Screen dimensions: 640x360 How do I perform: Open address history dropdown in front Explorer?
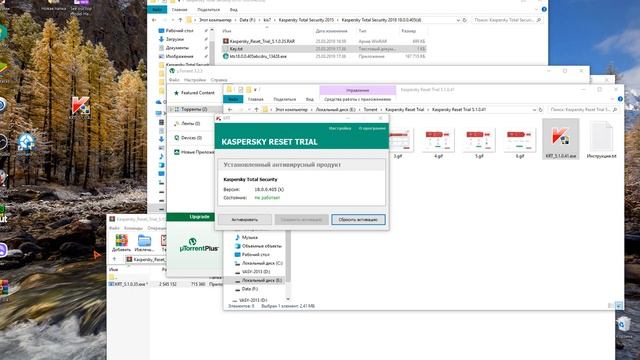click(534, 110)
